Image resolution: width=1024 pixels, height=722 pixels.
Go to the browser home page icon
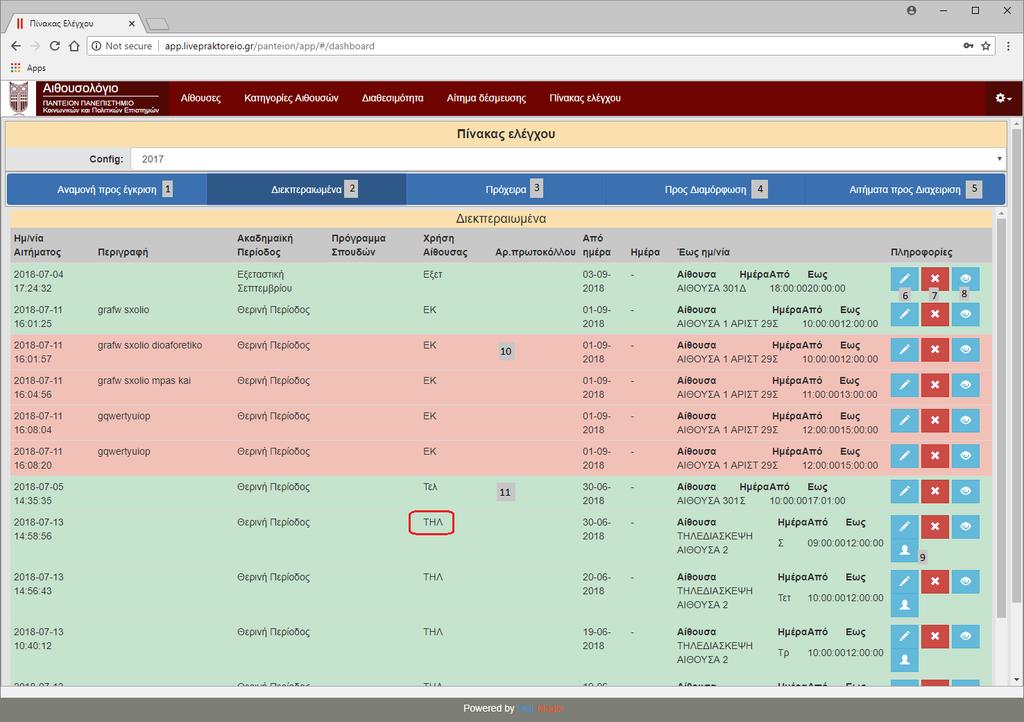(74, 46)
